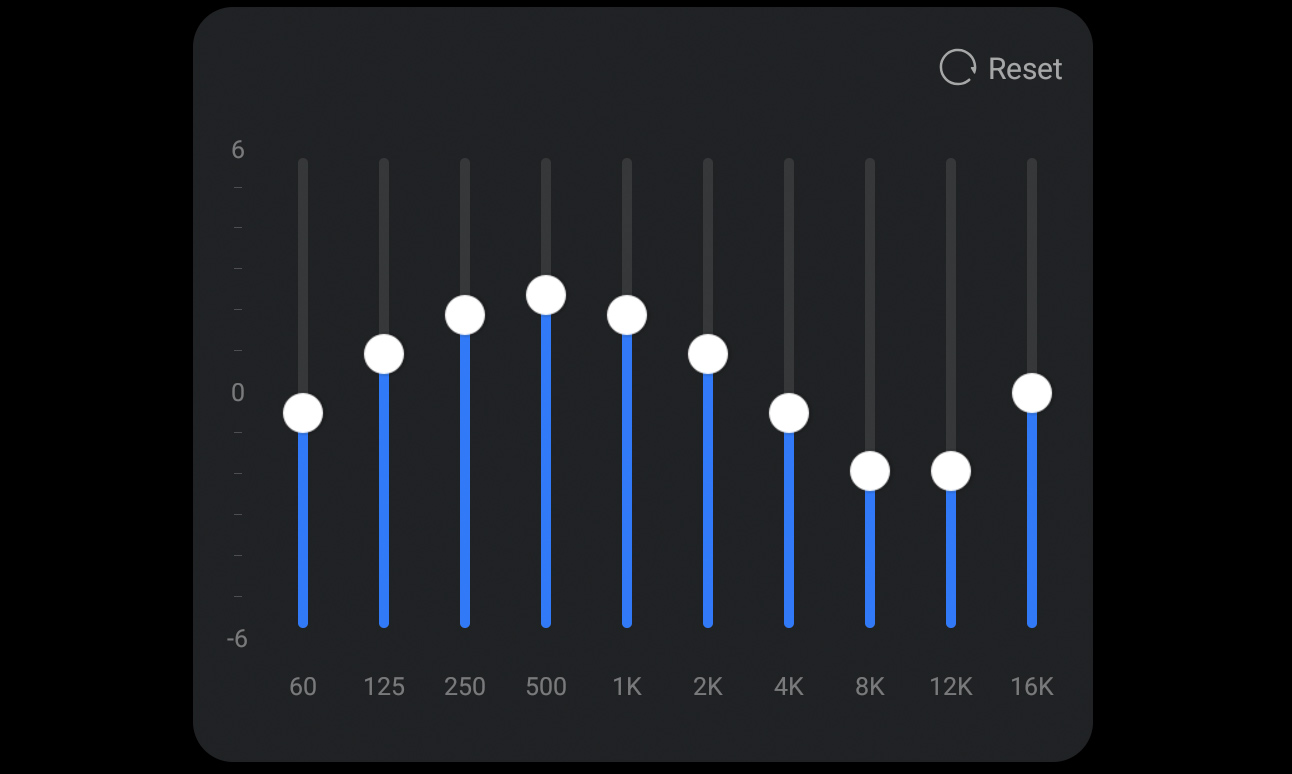1292x774 pixels.
Task: Click the 8K slider thumb
Action: [x=870, y=471]
